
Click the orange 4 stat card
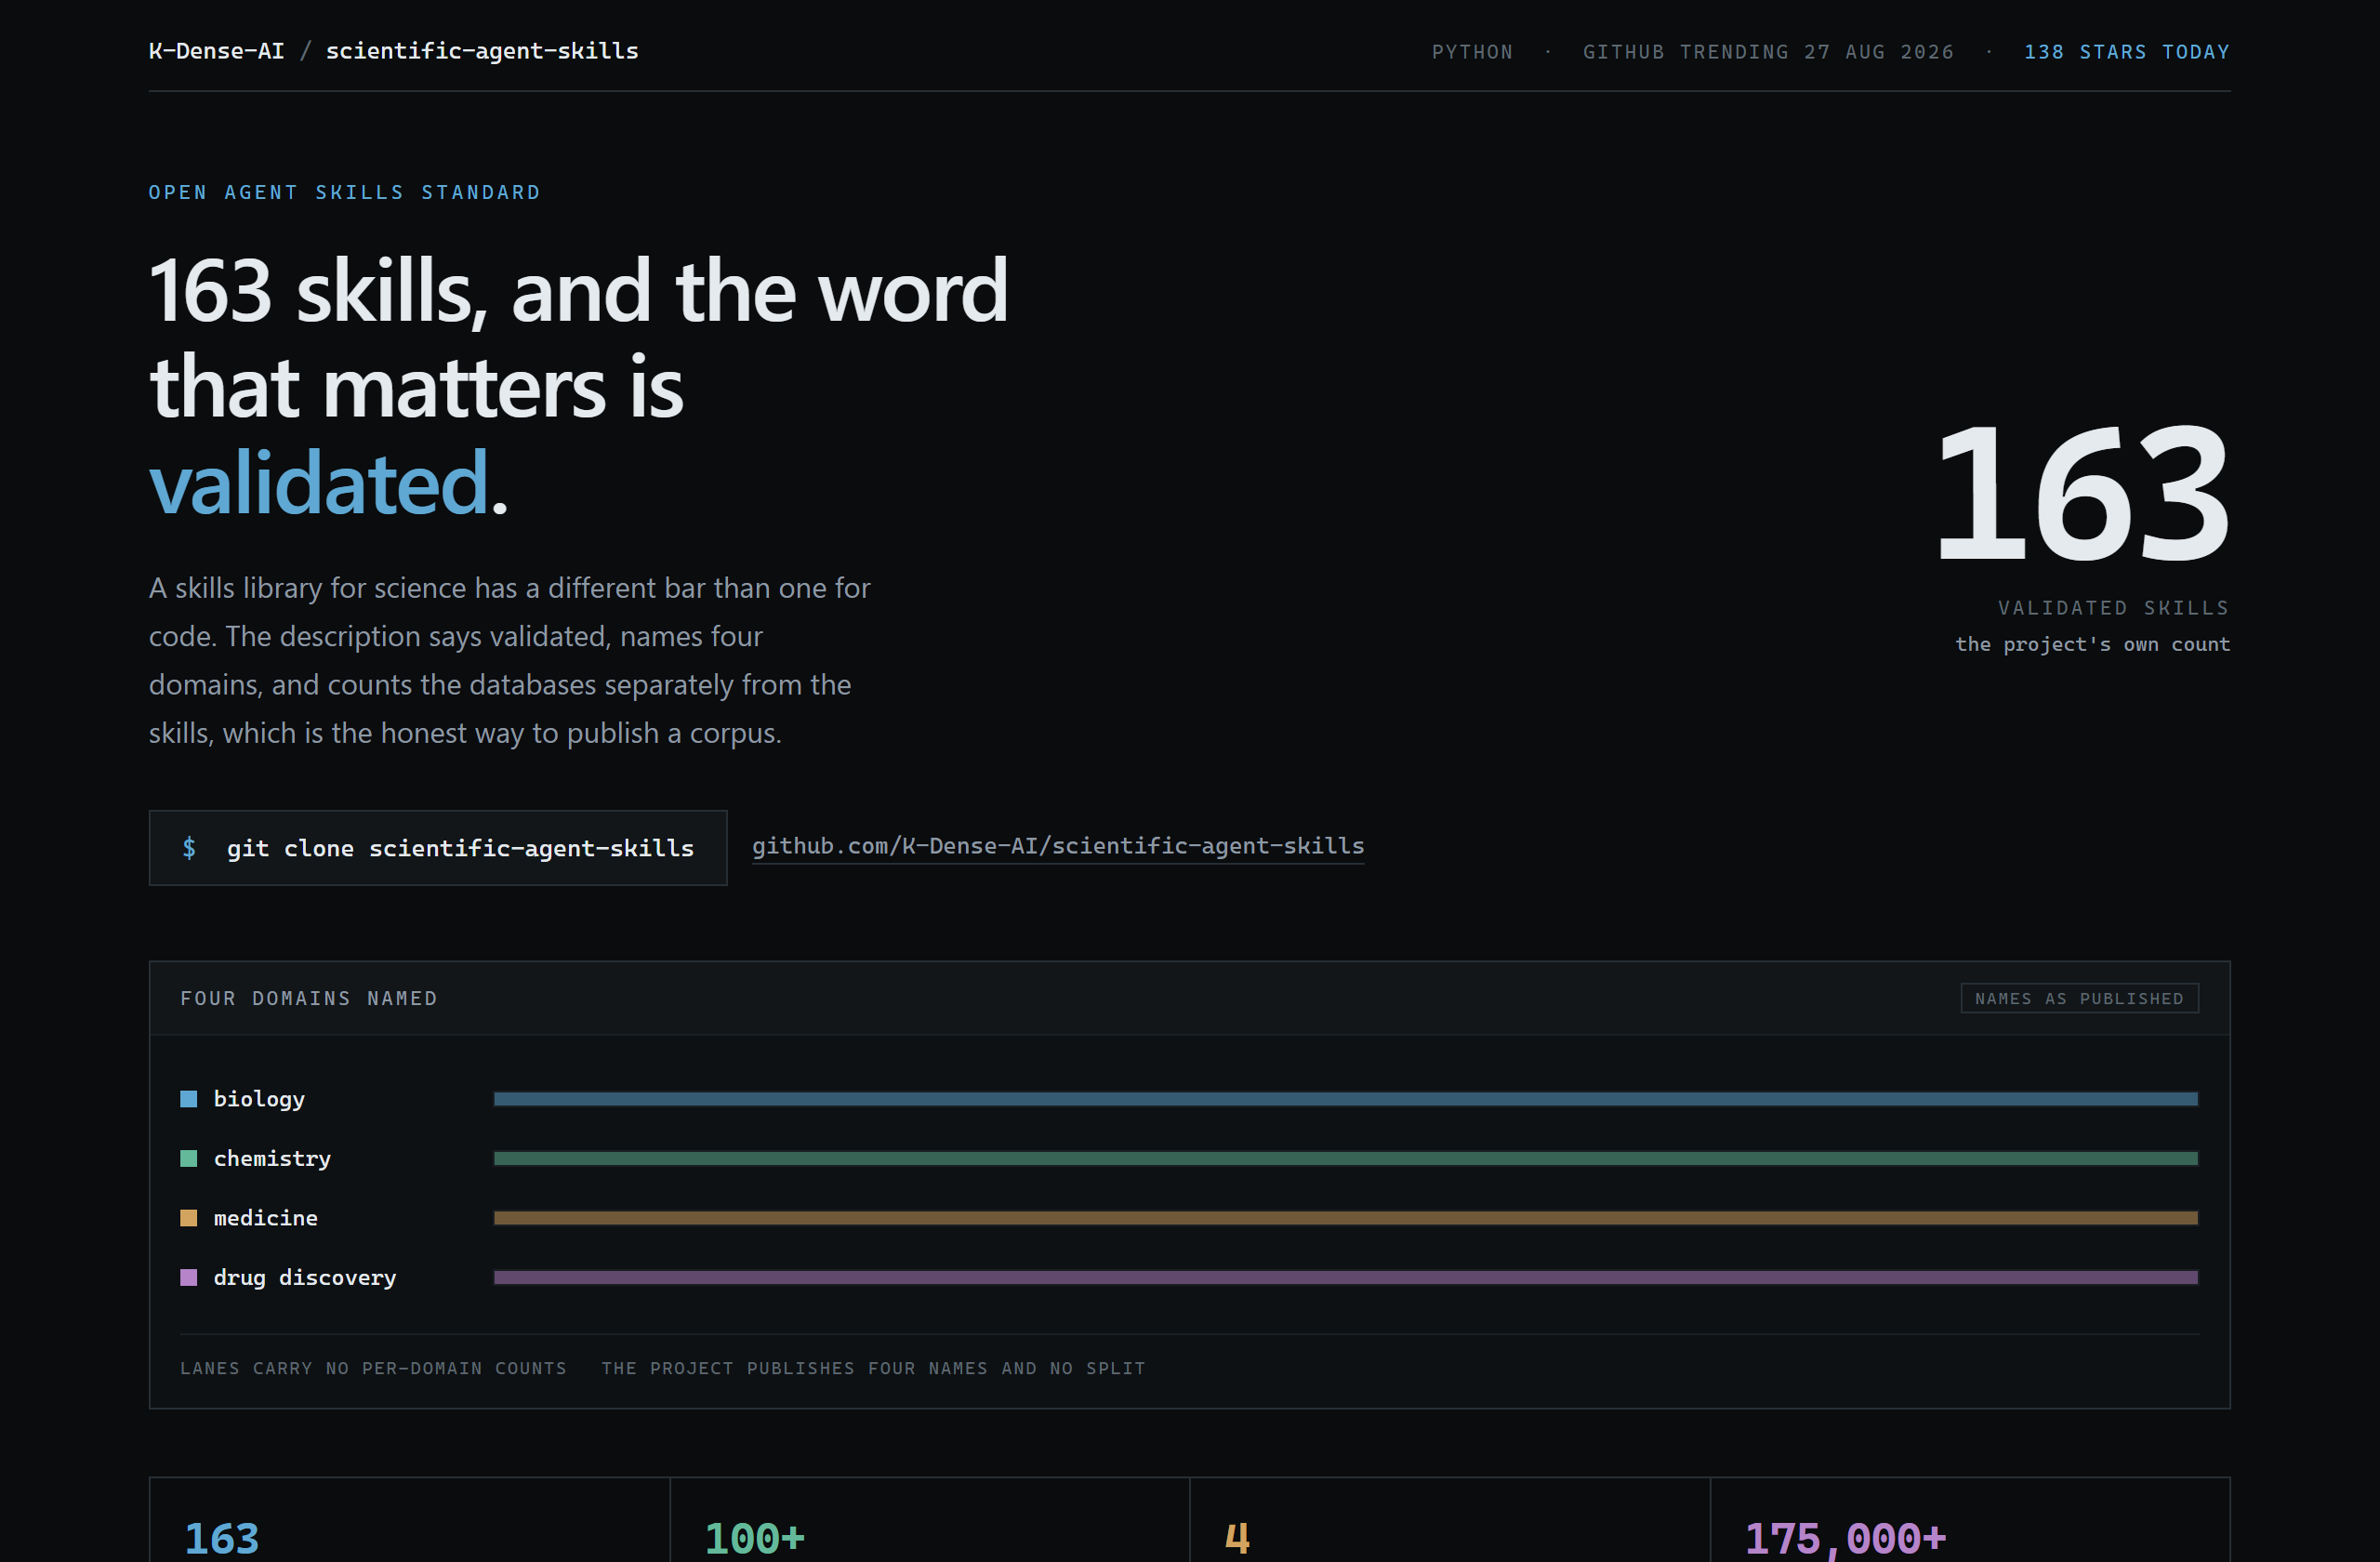[1450, 1520]
